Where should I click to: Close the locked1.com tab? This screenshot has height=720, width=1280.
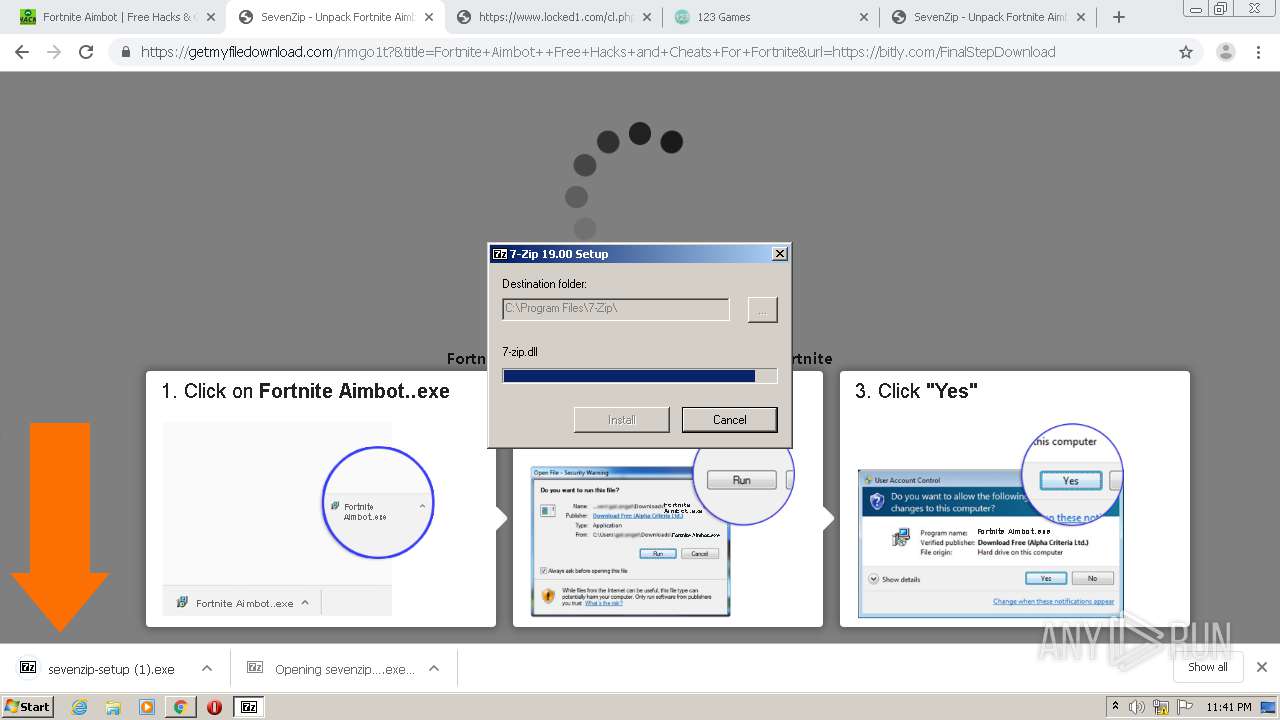point(646,17)
